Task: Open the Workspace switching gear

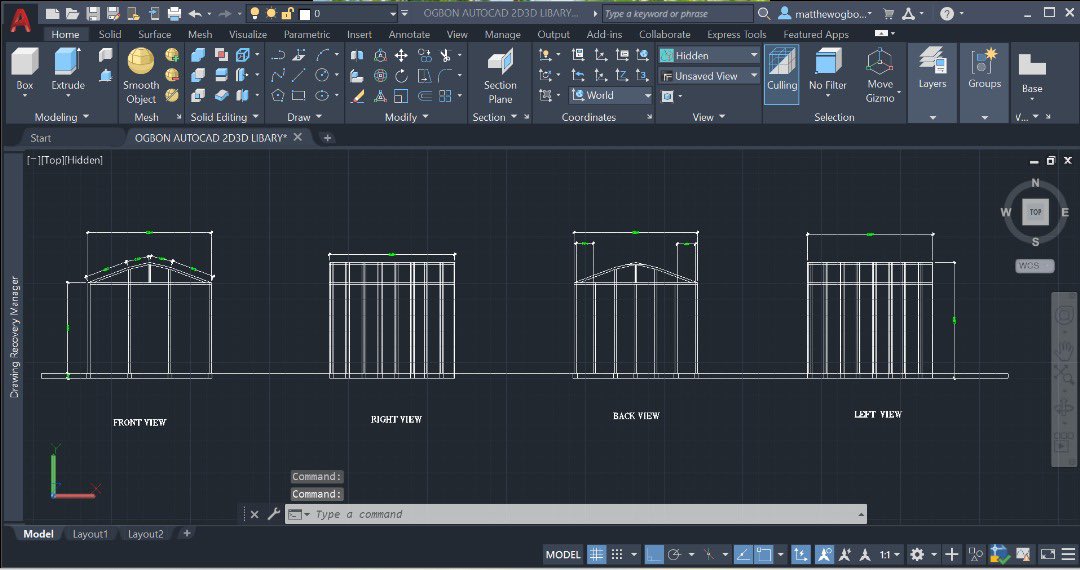Action: [x=917, y=554]
